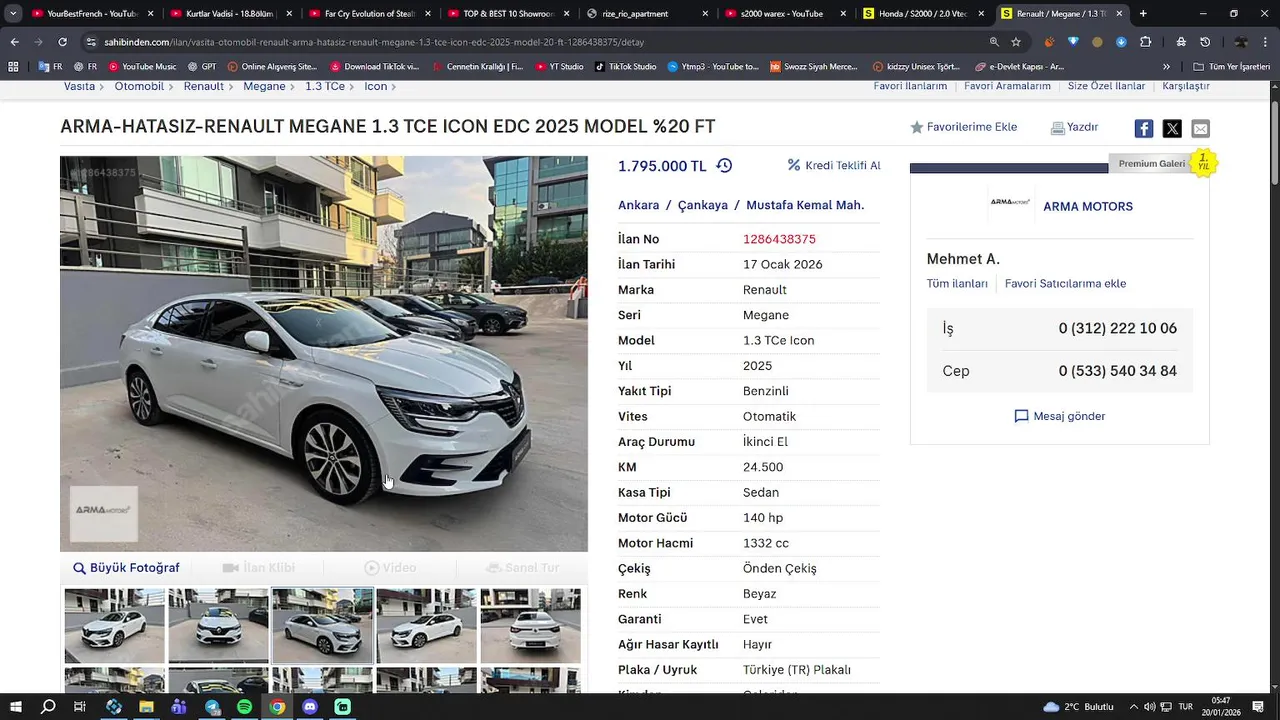Open Büyük Fotoğraf view
The image size is (1280, 720).
pyautogui.click(x=126, y=568)
